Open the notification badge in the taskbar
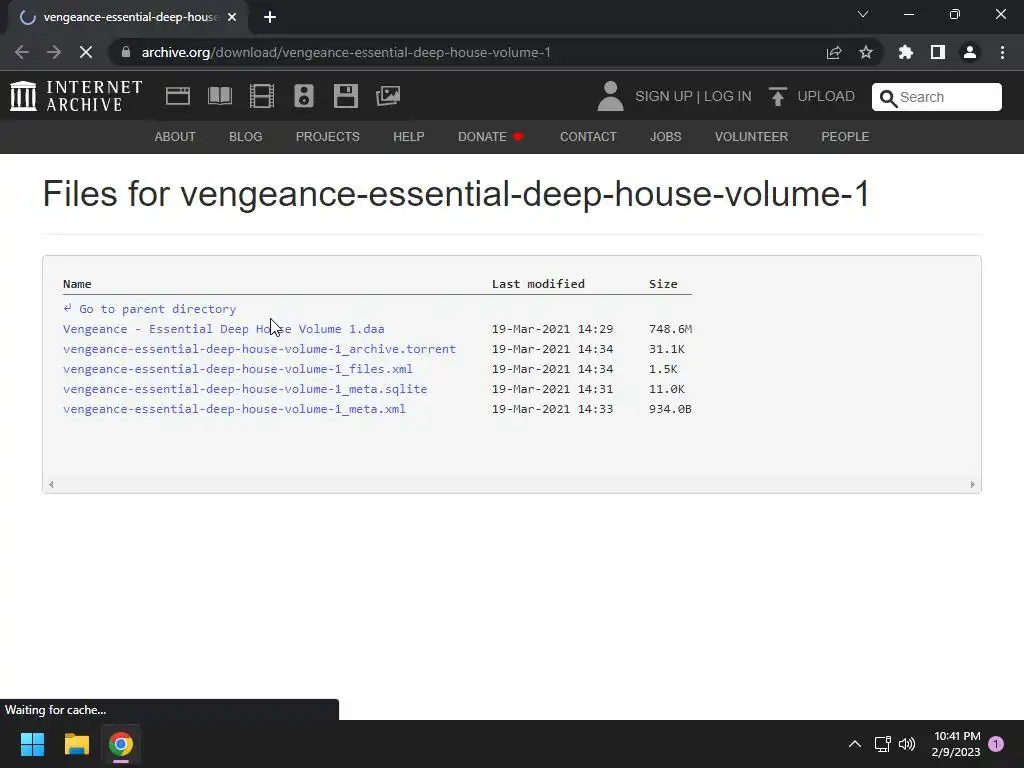Image resolution: width=1024 pixels, height=768 pixels. (996, 744)
